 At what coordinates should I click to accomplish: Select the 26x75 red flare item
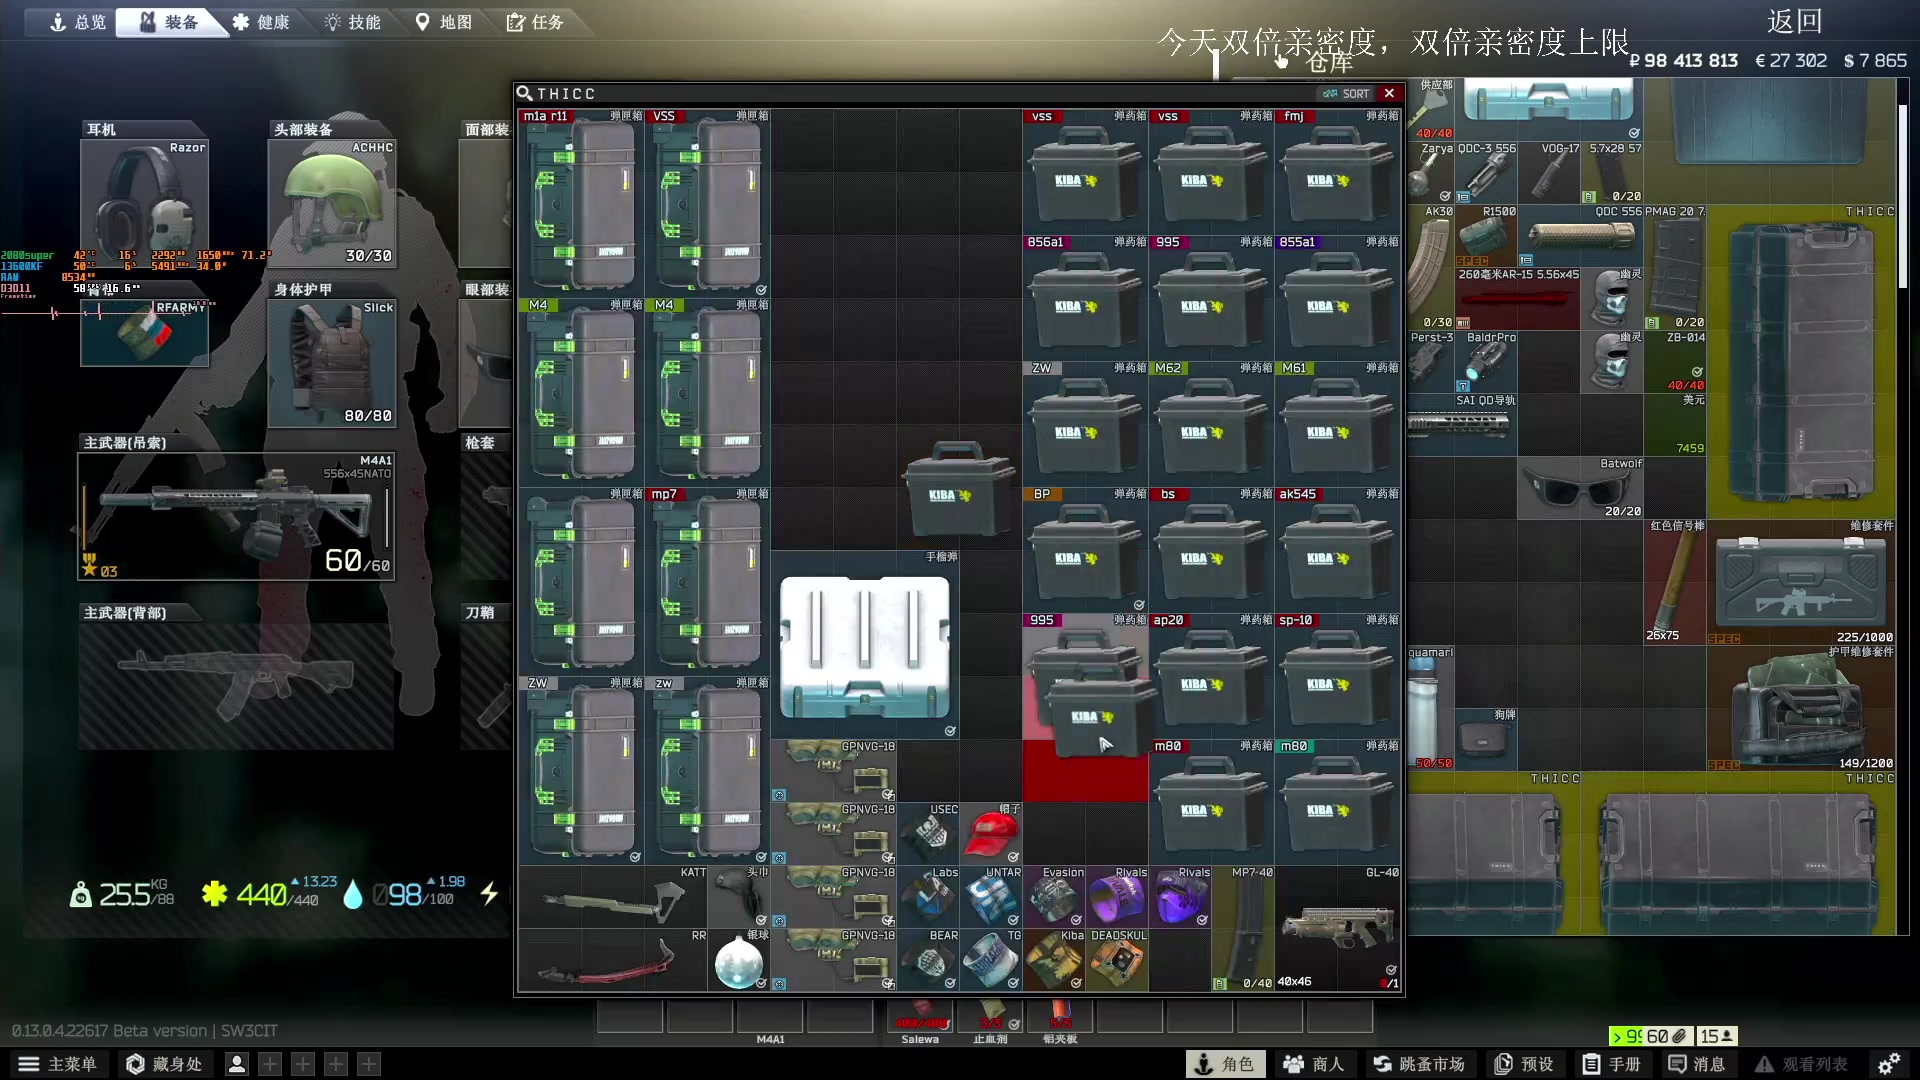coord(1675,582)
